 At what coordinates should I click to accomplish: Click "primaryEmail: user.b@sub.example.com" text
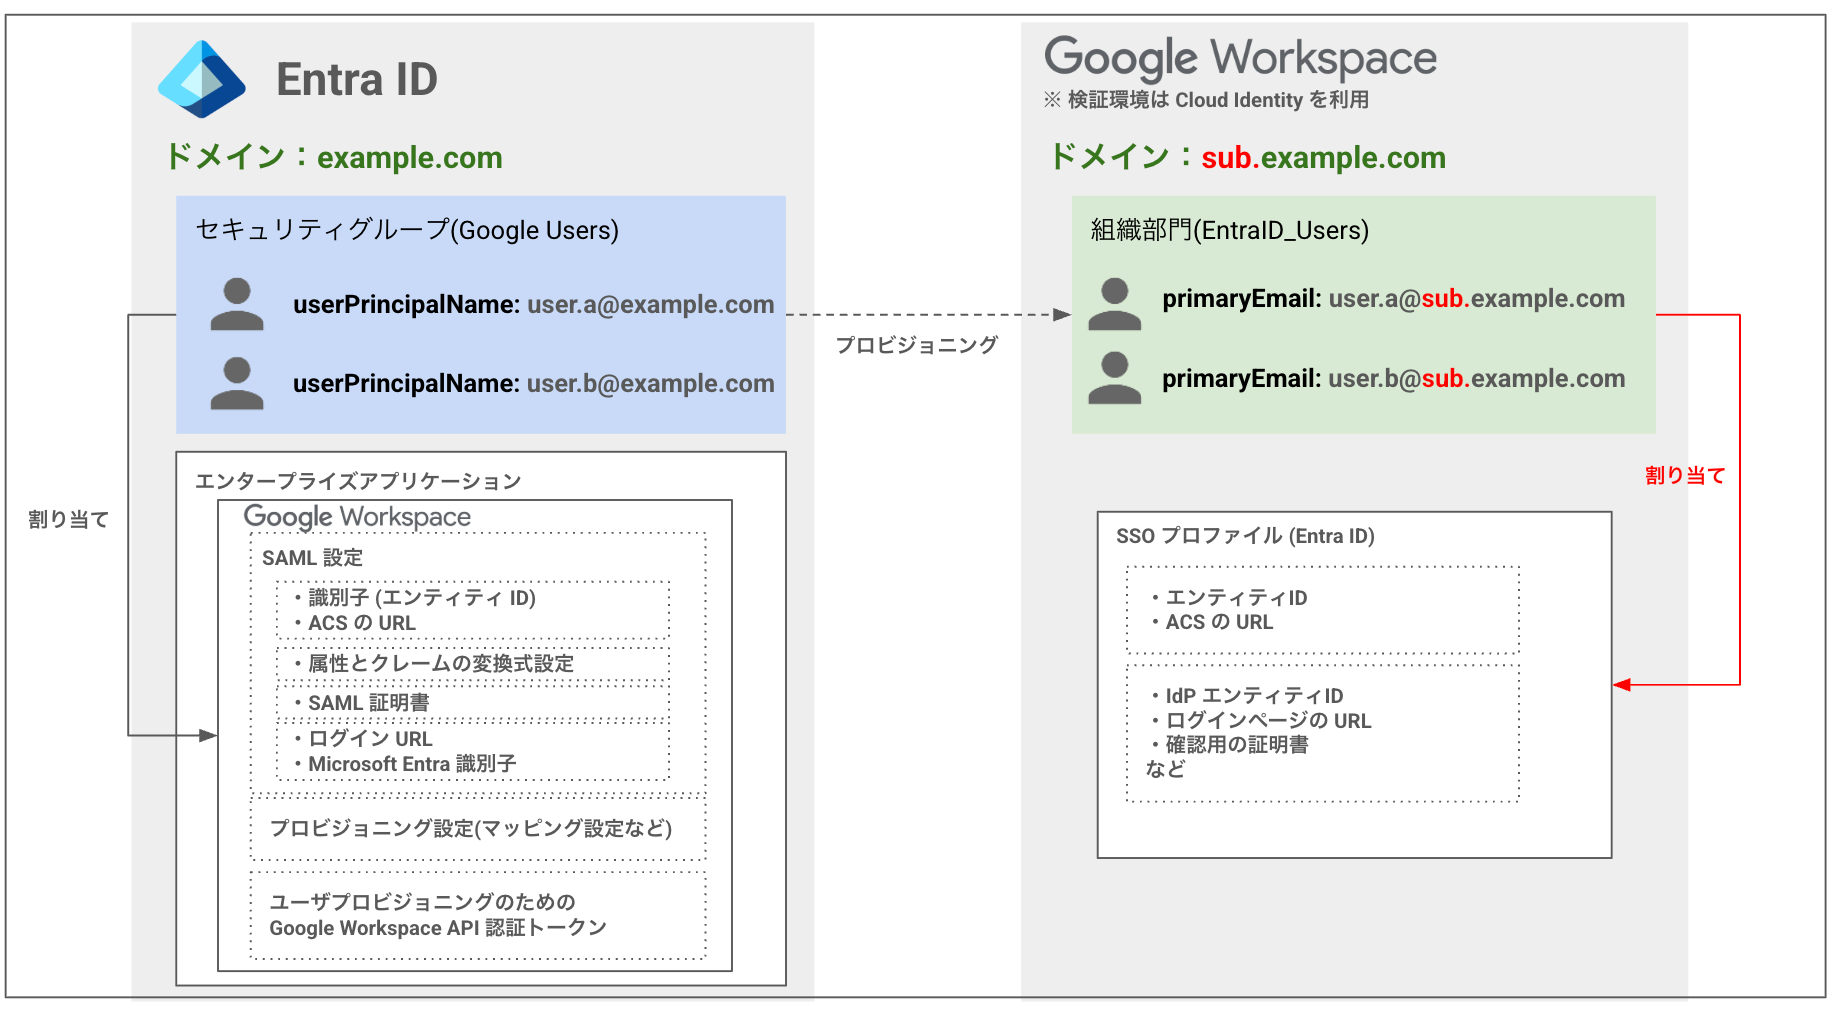tap(1393, 378)
